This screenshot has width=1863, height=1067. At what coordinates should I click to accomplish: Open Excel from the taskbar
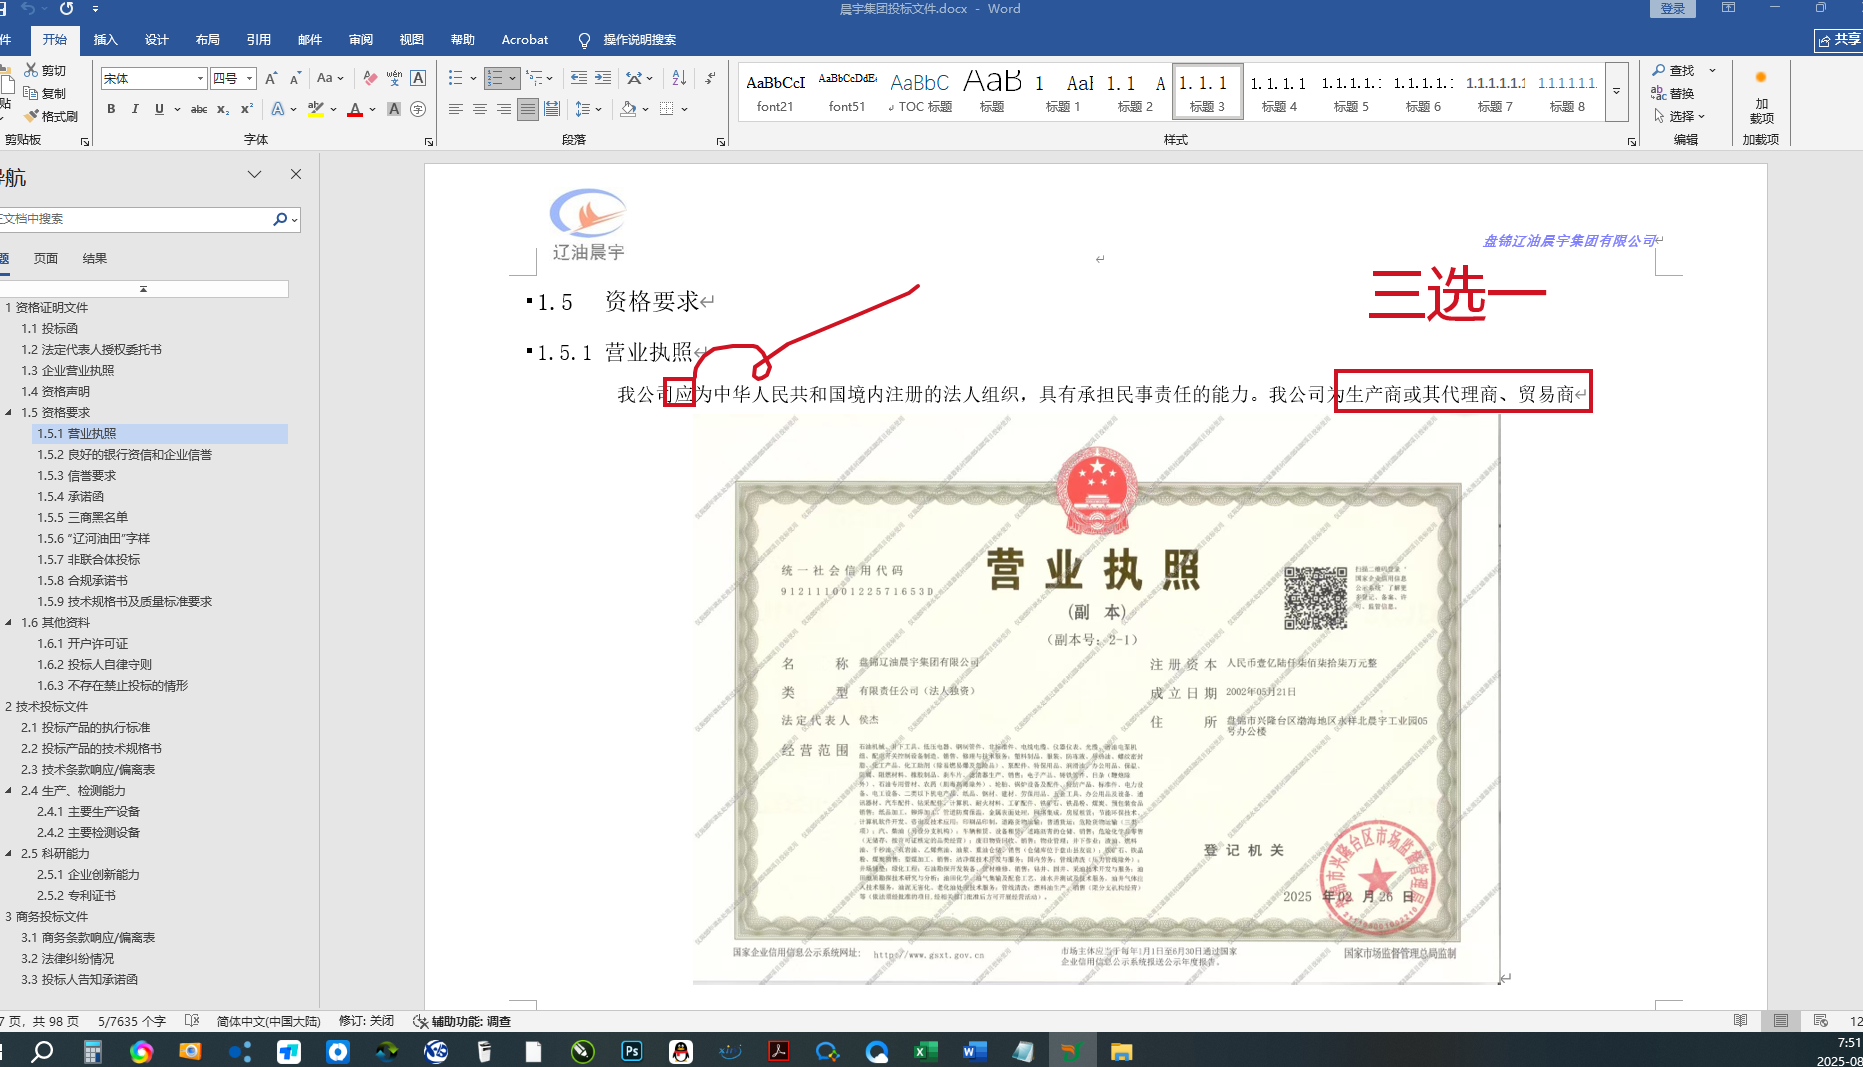tap(925, 1051)
